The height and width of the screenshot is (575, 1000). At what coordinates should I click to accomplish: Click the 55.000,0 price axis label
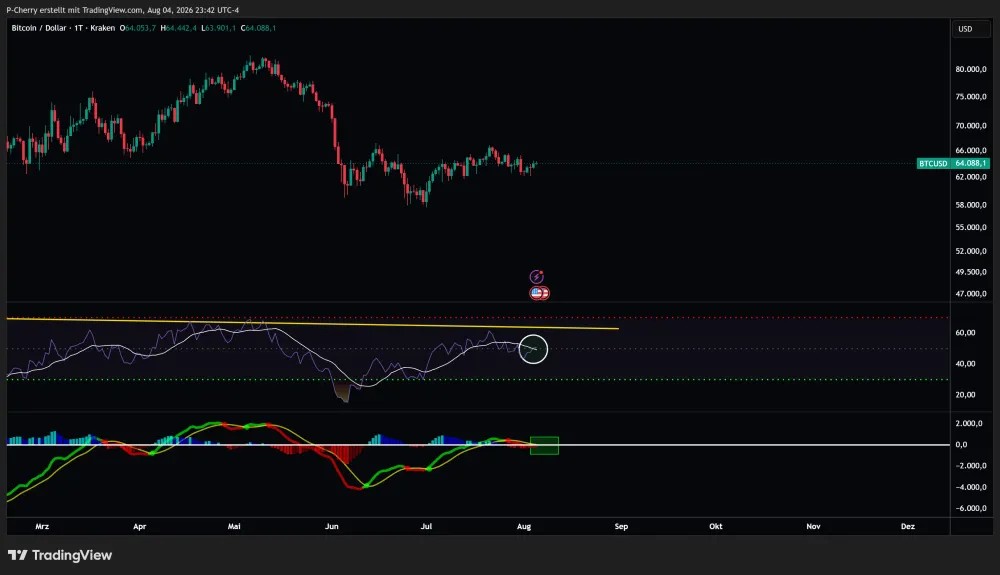coord(971,228)
